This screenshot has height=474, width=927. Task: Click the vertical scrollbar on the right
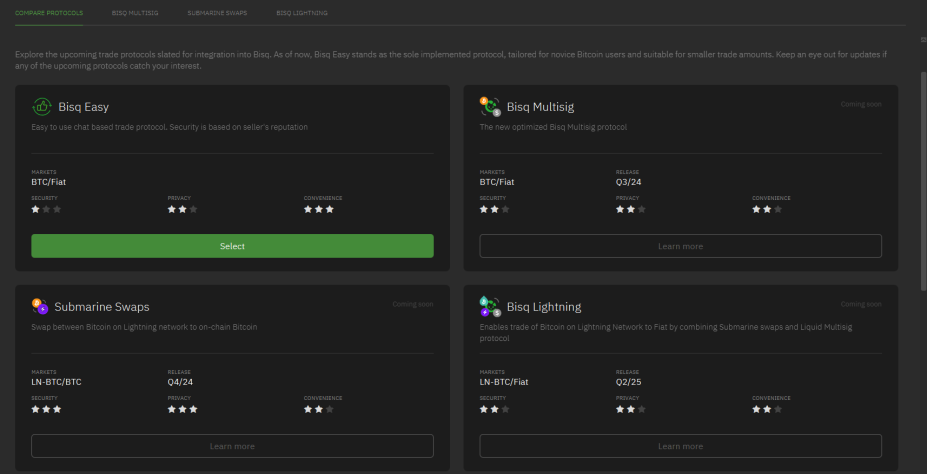(923, 180)
